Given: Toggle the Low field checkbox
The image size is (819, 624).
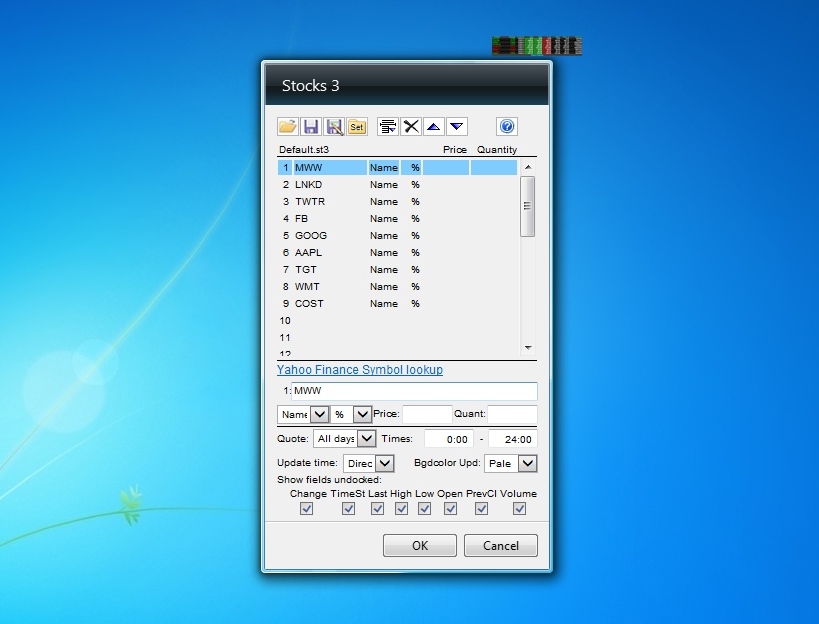Looking at the screenshot, I should 424,509.
